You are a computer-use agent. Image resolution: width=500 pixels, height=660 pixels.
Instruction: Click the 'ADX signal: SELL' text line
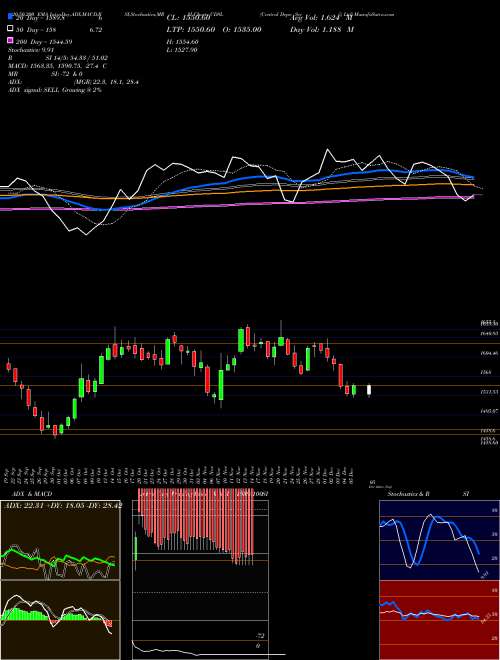[x=55, y=90]
